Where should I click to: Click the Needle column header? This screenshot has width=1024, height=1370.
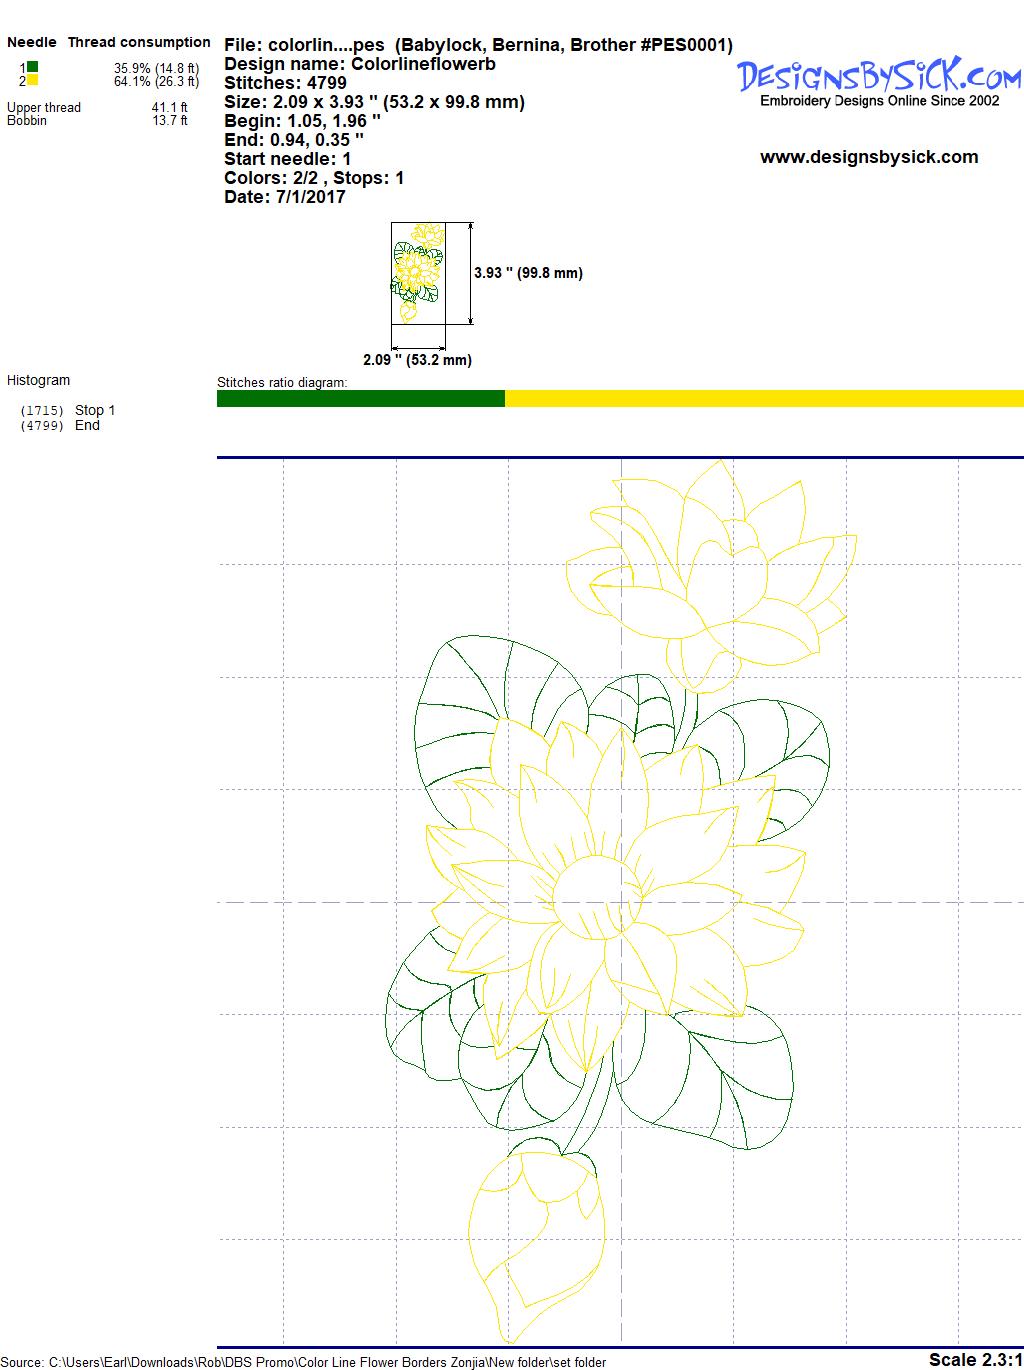click(x=32, y=42)
